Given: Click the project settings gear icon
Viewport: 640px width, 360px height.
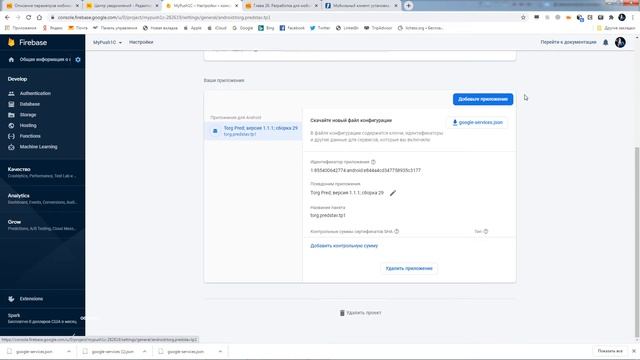Looking at the screenshot, I should point(78,60).
